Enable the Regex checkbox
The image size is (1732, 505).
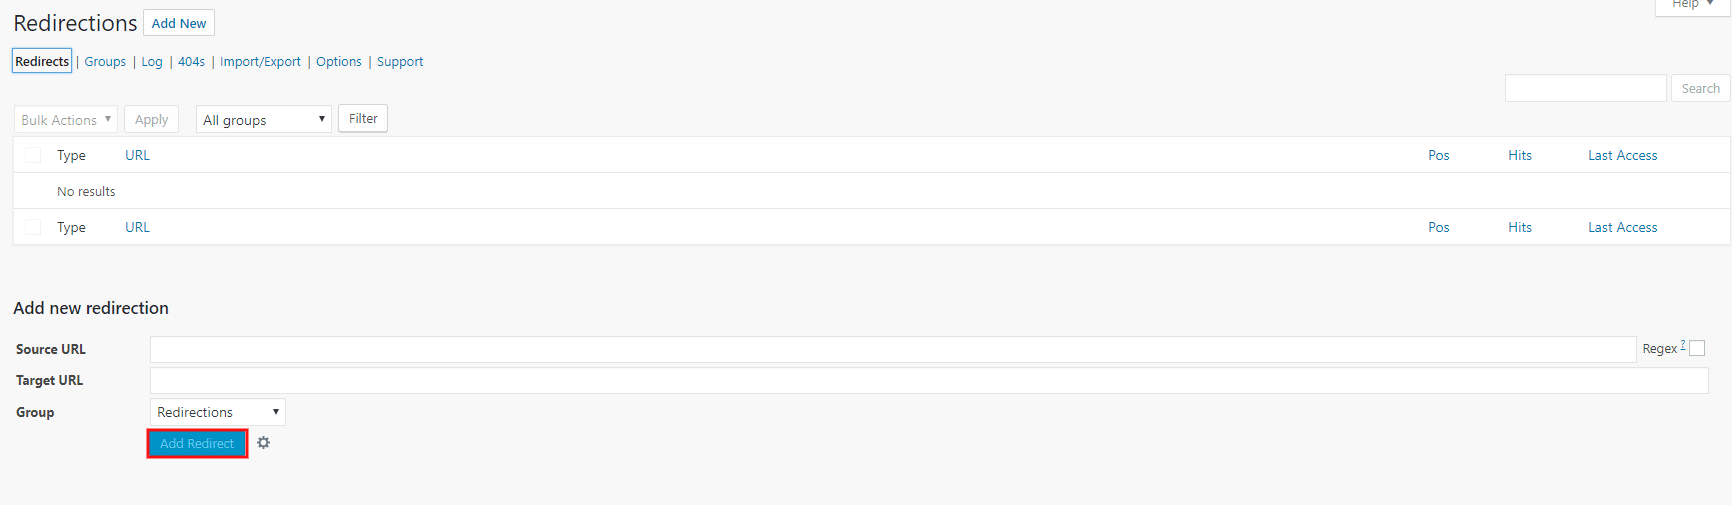(x=1697, y=348)
